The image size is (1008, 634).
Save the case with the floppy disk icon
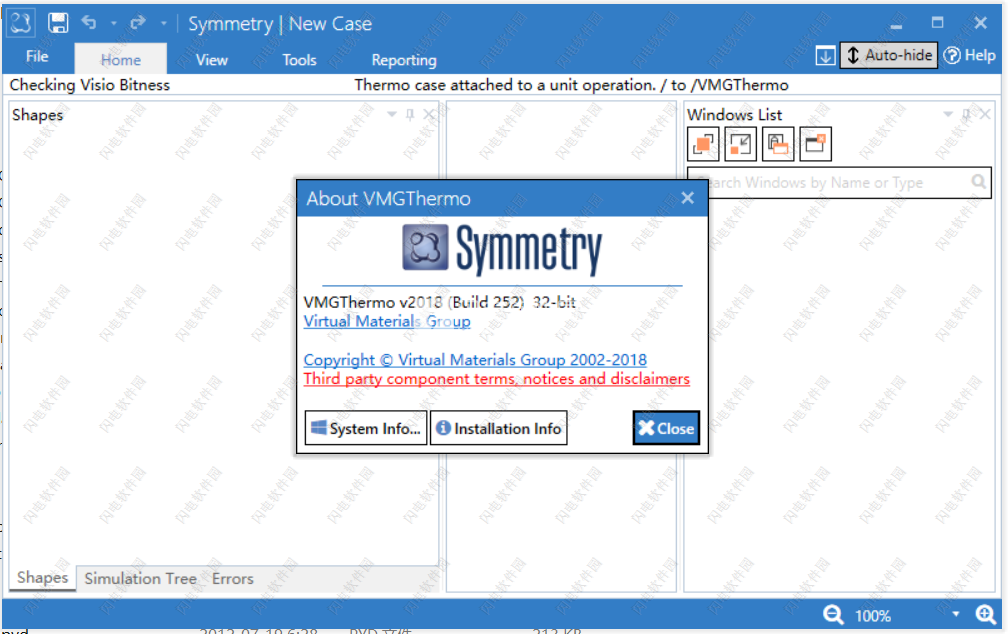tap(58, 23)
